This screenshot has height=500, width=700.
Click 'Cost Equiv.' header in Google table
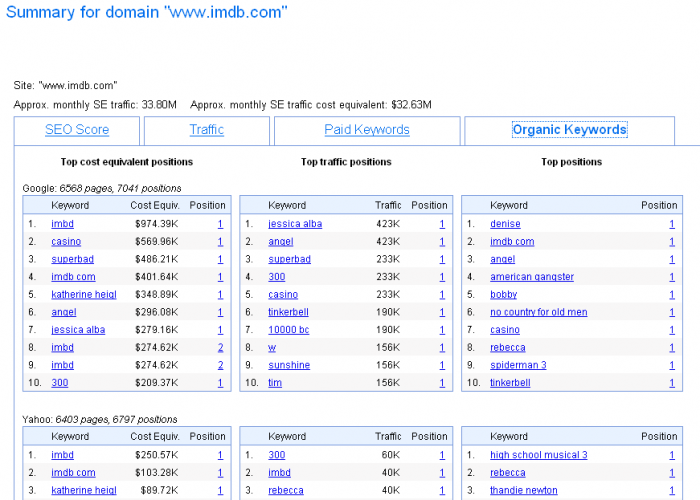tap(155, 205)
